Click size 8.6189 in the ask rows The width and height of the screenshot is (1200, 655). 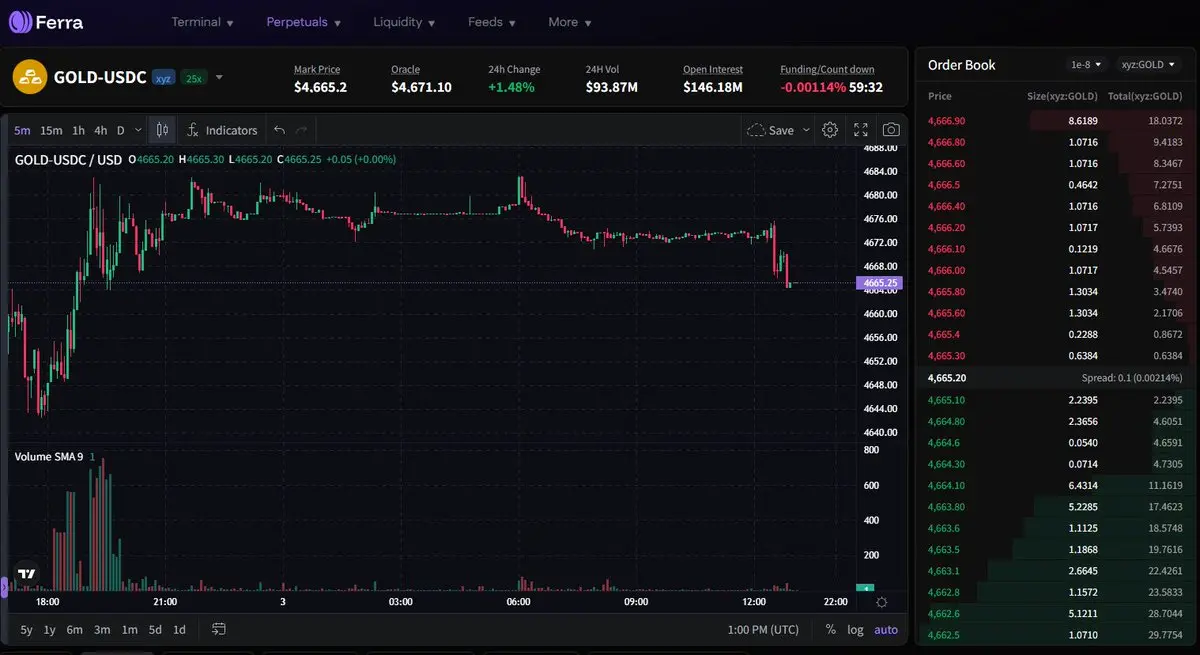[1083, 120]
